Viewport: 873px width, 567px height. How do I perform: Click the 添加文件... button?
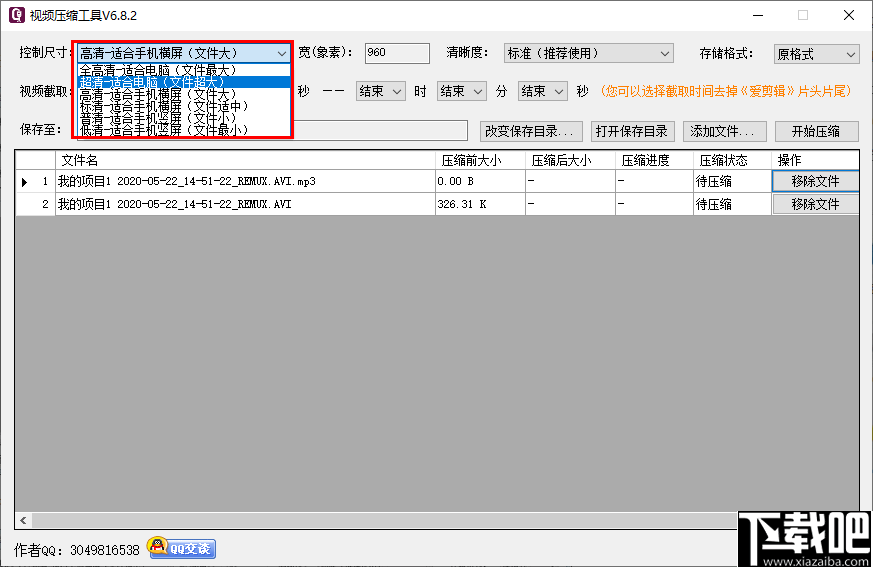tap(724, 131)
